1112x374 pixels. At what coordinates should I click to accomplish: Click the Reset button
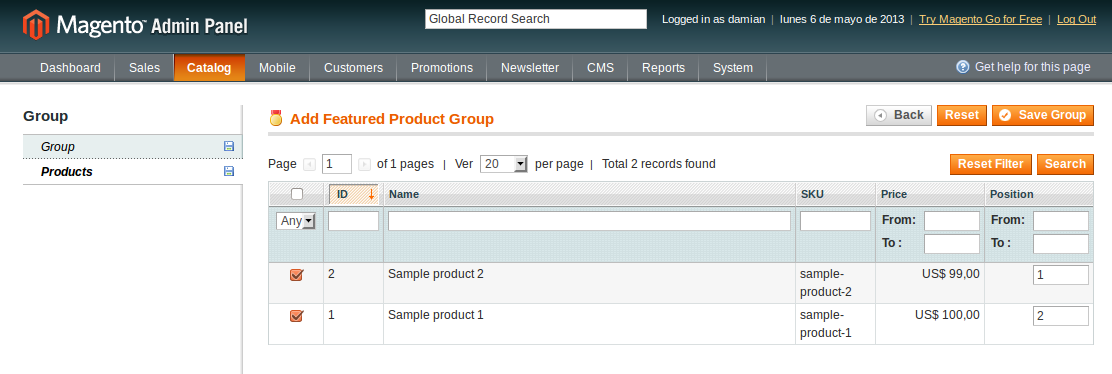click(962, 115)
